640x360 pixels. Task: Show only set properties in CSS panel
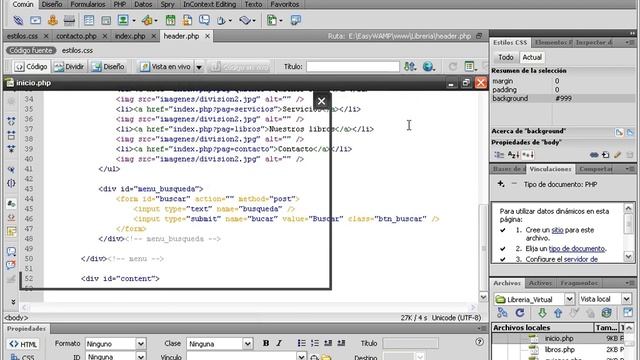point(528,155)
